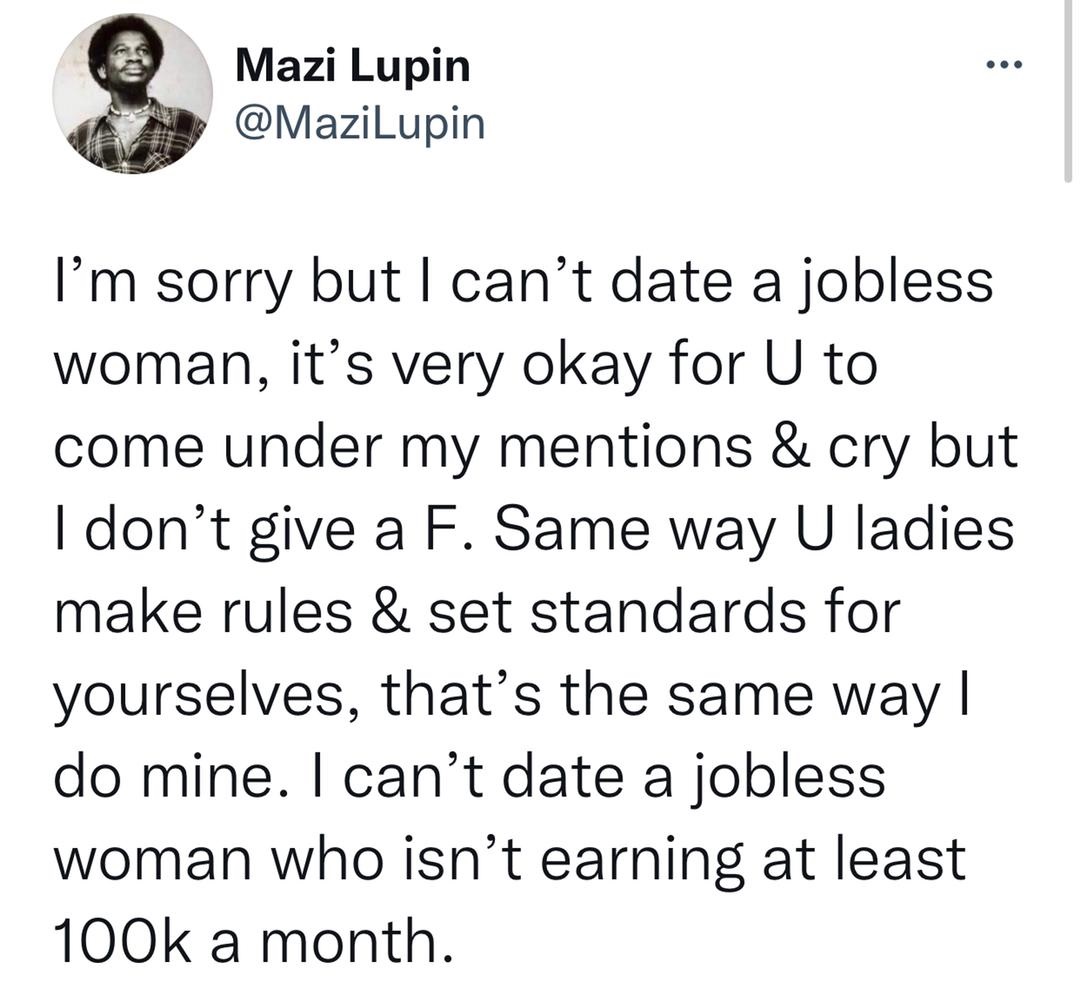Click Mazi Lupin's profile picture

coord(134,95)
